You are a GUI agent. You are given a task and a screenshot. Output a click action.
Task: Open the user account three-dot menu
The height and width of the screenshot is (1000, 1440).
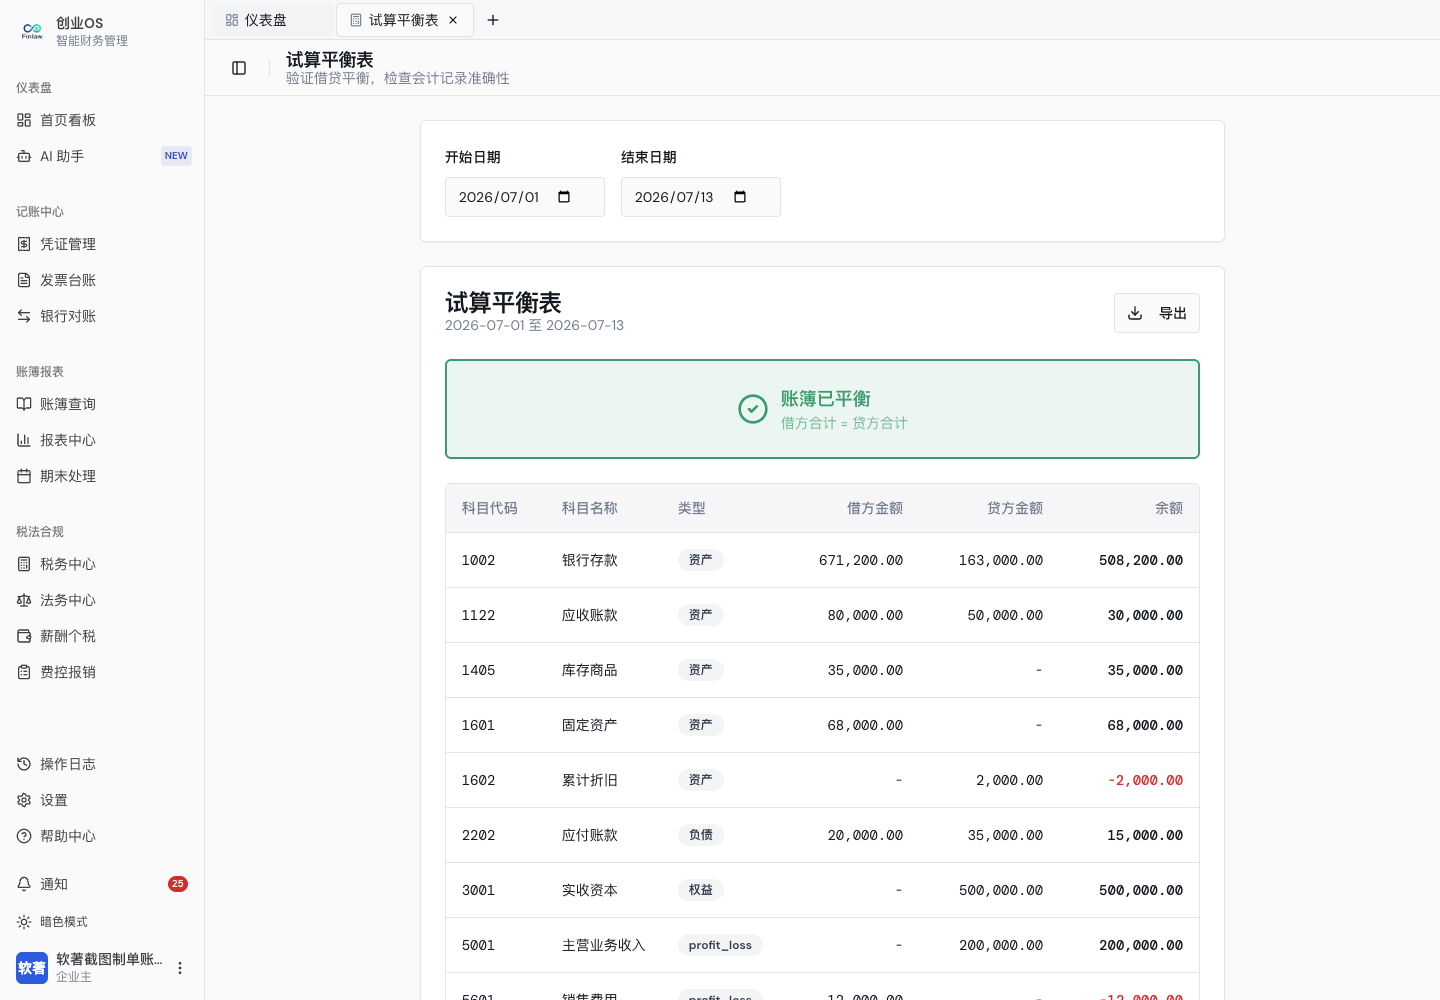180,968
